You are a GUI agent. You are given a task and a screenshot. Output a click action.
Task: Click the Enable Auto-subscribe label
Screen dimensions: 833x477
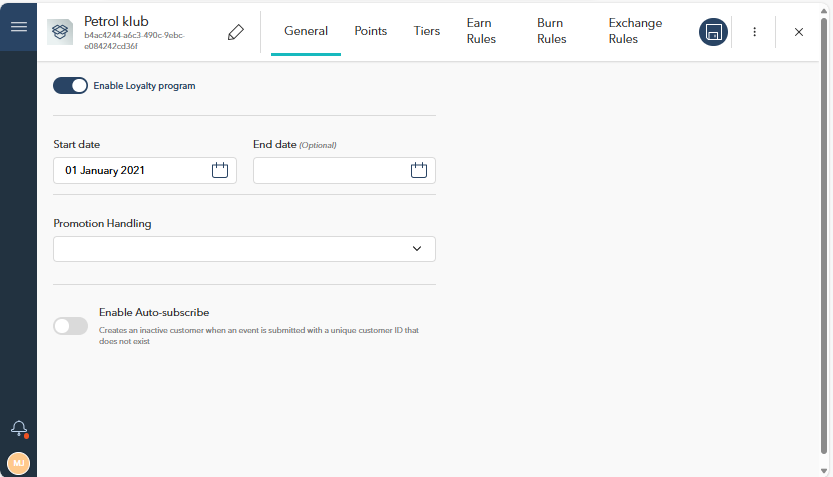pos(154,312)
